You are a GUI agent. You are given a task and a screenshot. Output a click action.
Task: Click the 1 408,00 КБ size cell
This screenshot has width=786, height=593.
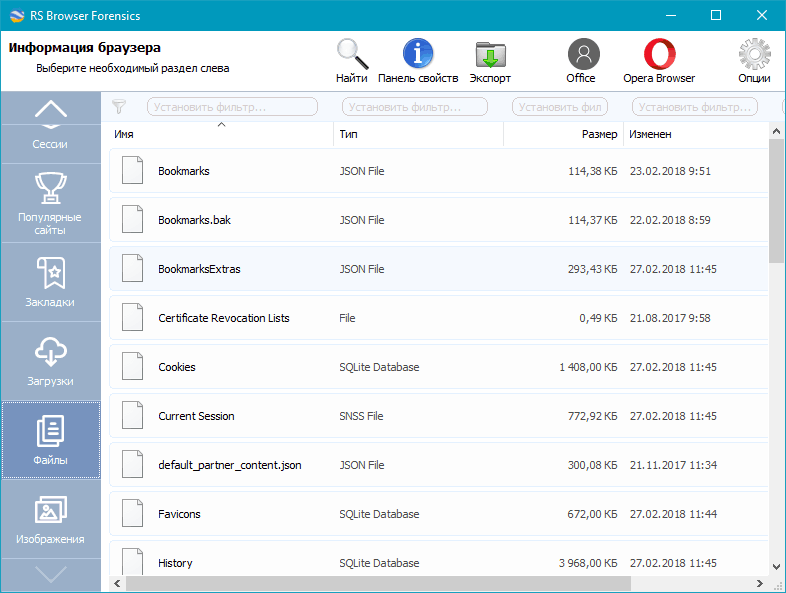click(x=588, y=367)
